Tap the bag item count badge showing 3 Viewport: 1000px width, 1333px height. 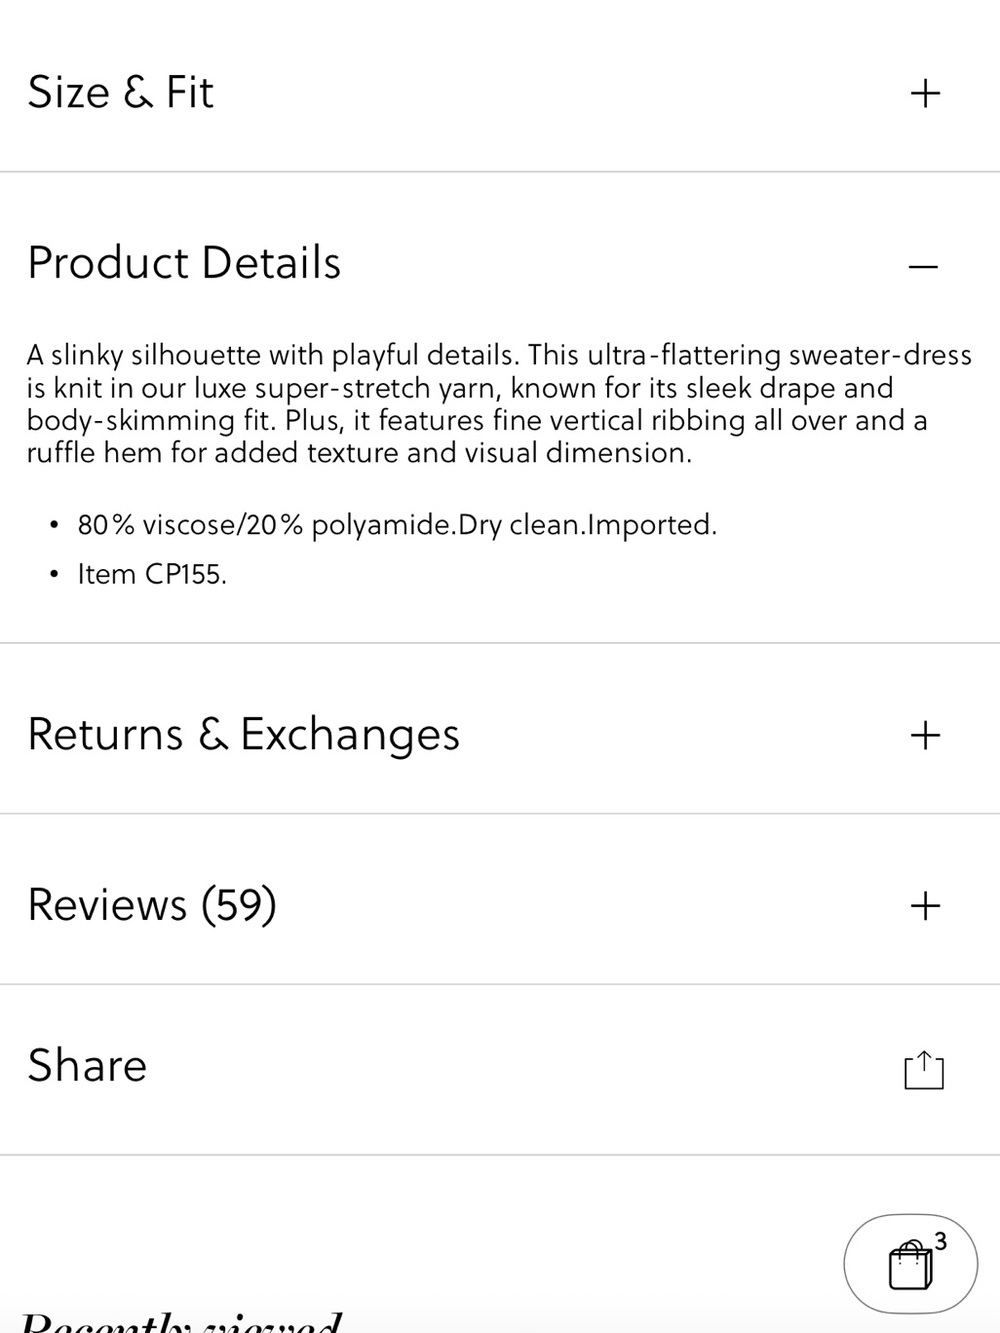[940, 1242]
